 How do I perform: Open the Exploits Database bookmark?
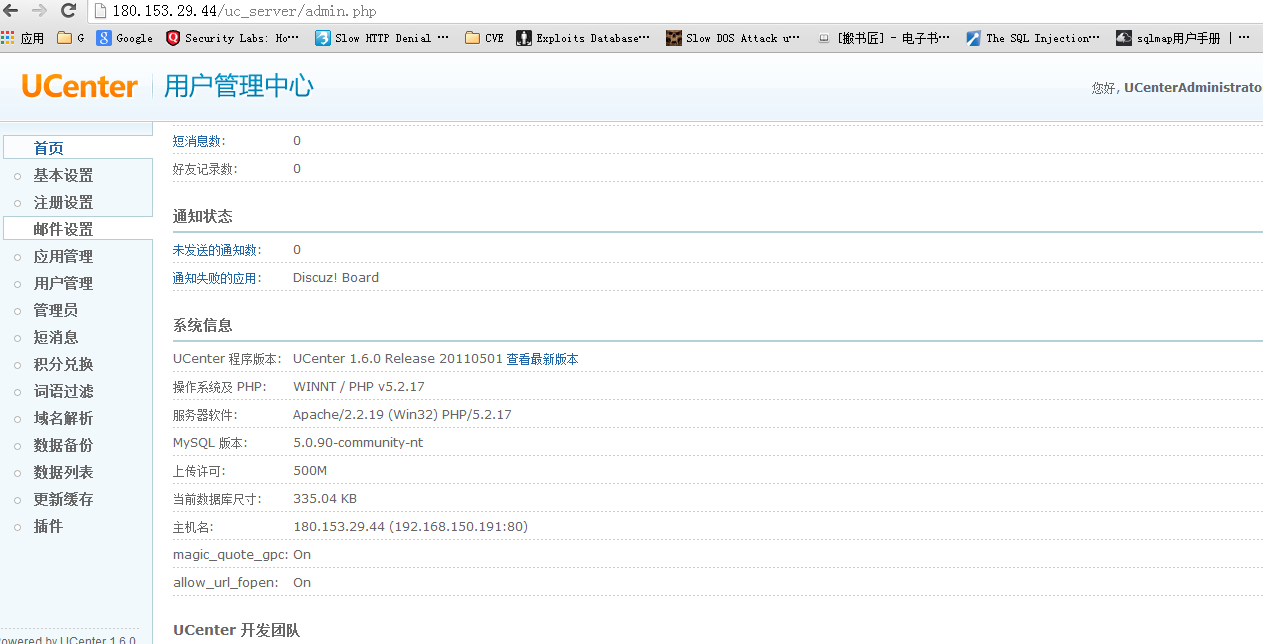click(583, 38)
